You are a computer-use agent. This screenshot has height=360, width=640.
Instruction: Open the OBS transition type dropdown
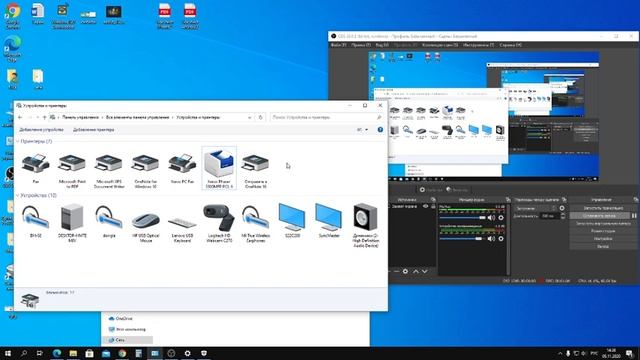(x=535, y=208)
